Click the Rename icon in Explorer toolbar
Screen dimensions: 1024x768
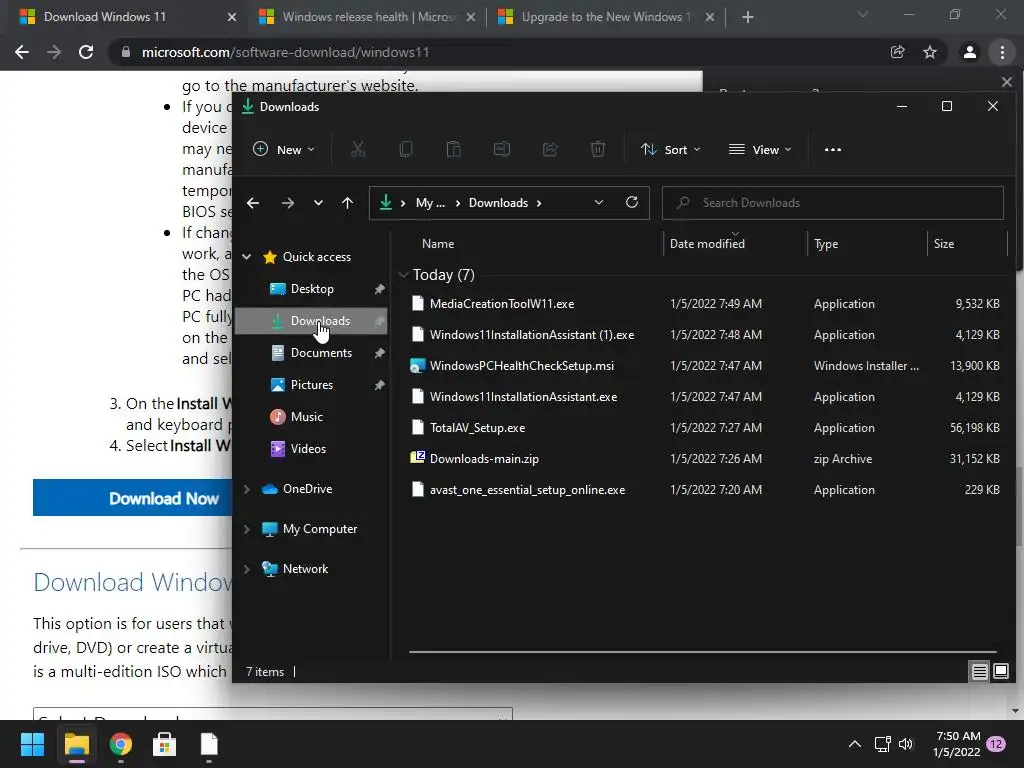[x=502, y=150]
